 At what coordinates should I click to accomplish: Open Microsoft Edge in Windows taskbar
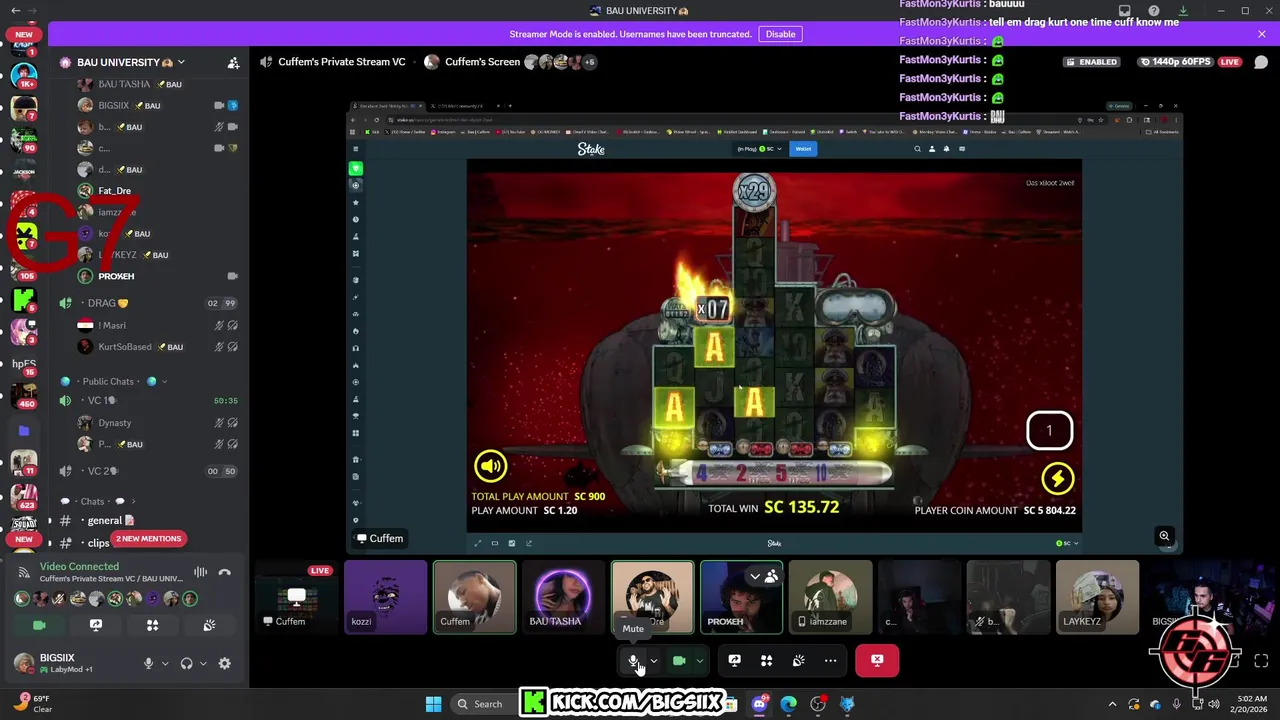pos(788,704)
